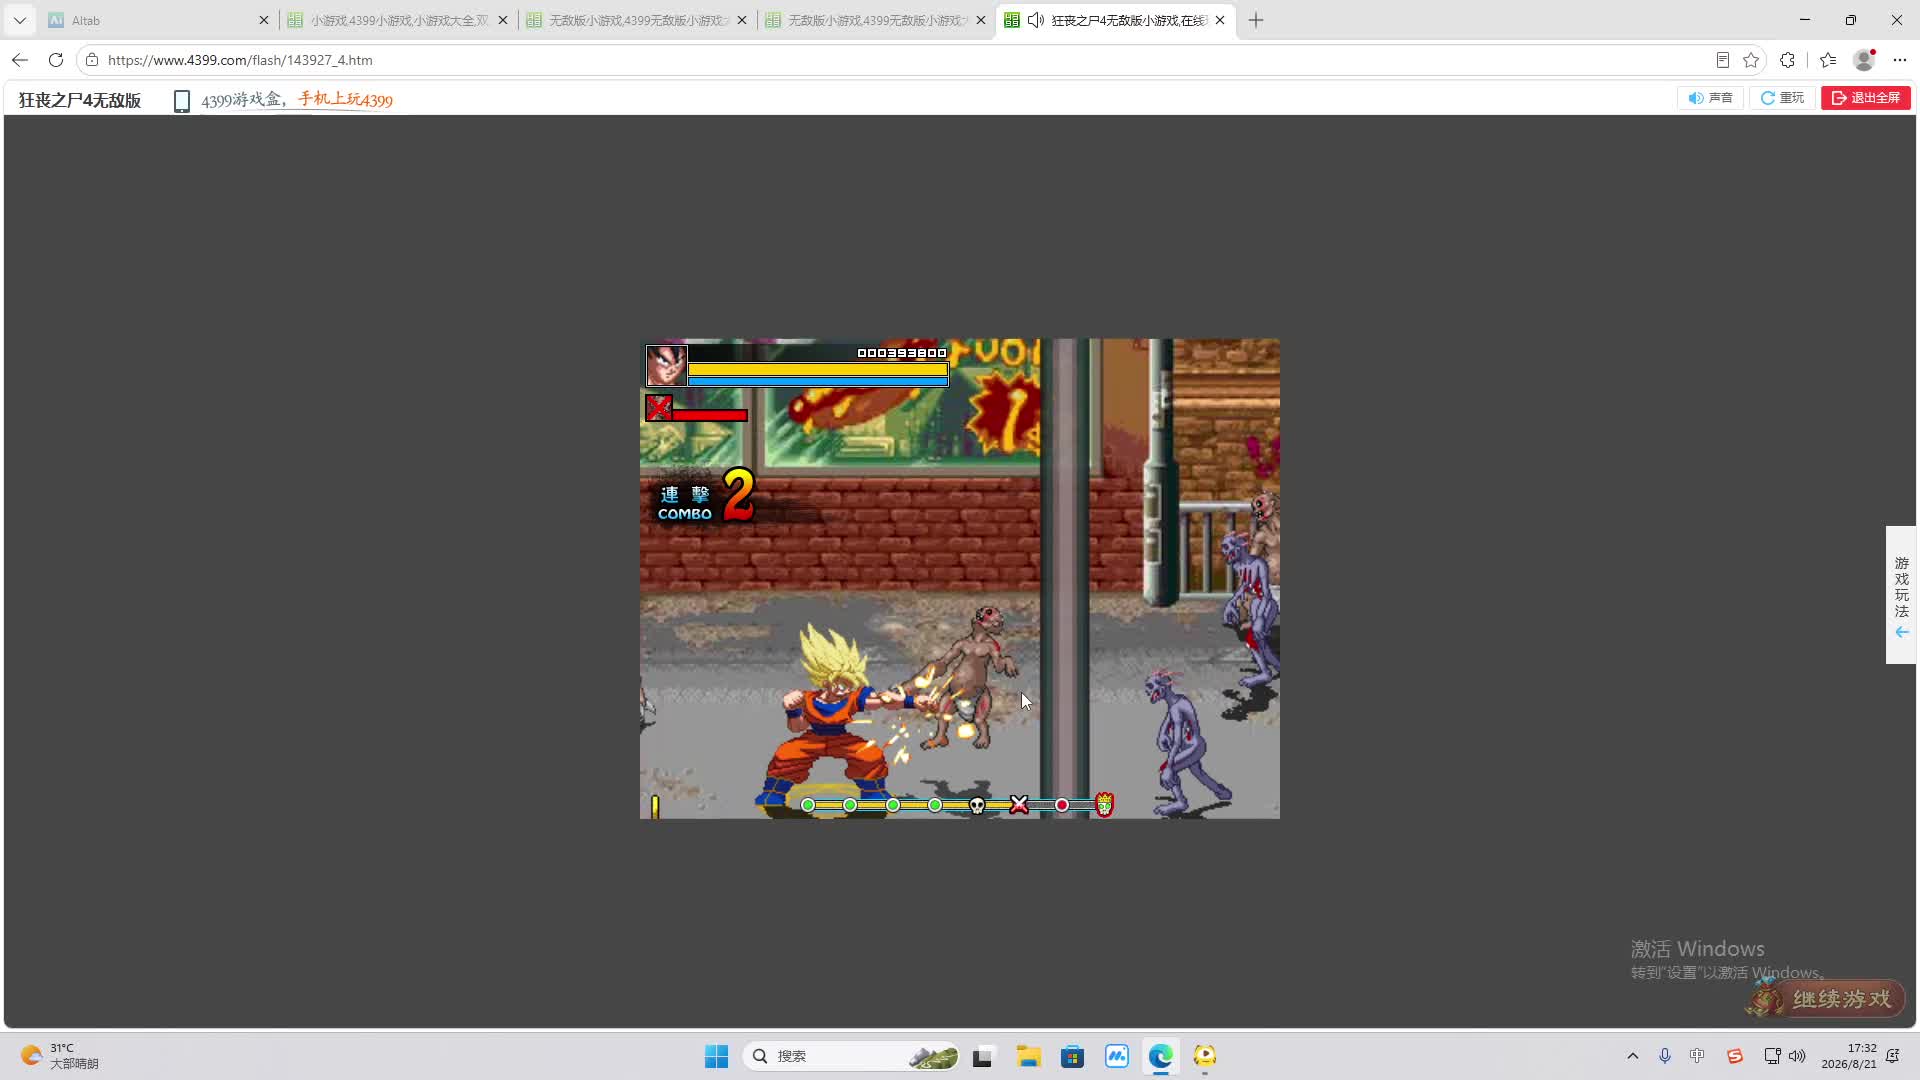View site information lock icon
Screen dimensions: 1920x1080
(x=92, y=60)
